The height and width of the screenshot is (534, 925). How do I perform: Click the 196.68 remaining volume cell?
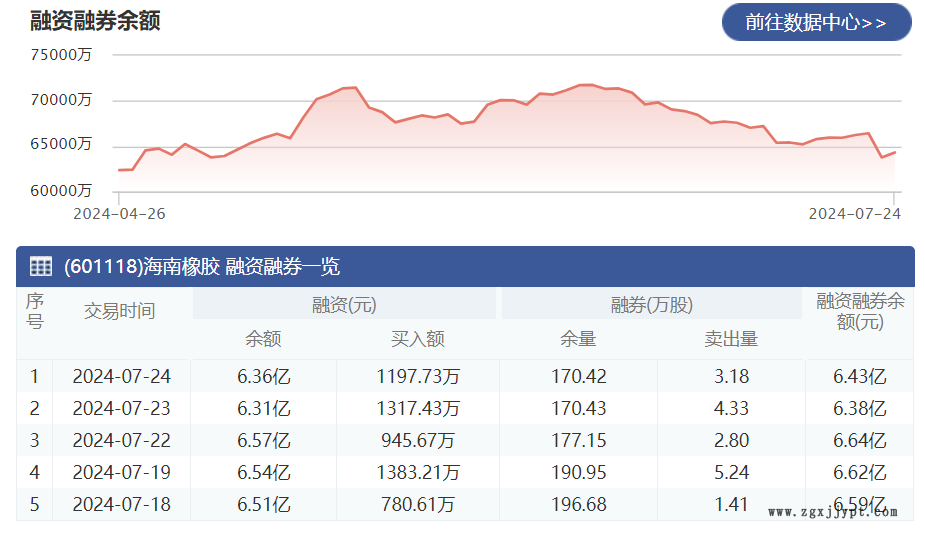tap(579, 504)
